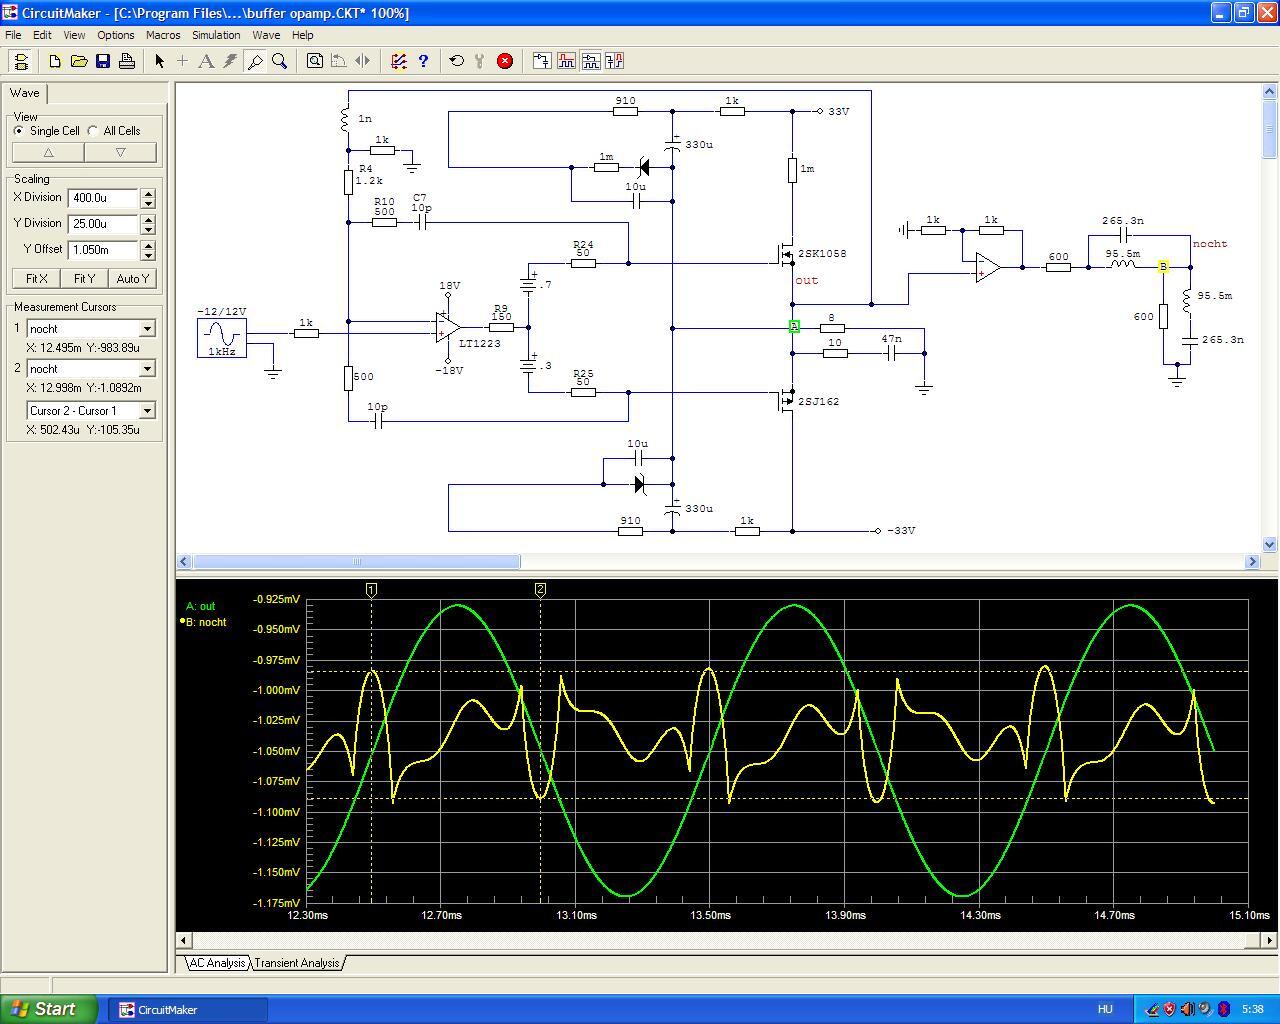Select the Single Cell radio button
The height and width of the screenshot is (1024, 1280).
(19, 131)
